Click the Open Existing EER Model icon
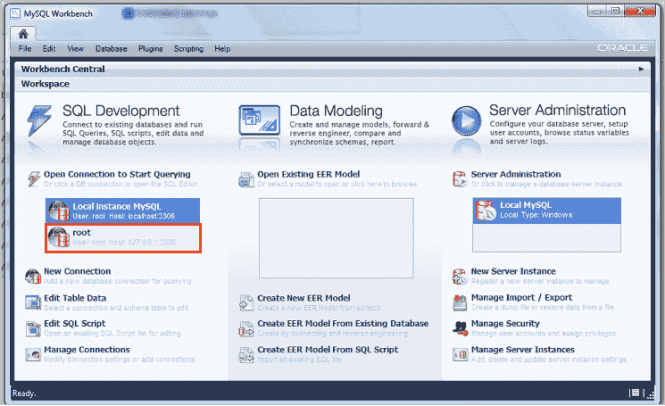Image resolution: width=665 pixels, height=406 pixels. pyautogui.click(x=246, y=179)
